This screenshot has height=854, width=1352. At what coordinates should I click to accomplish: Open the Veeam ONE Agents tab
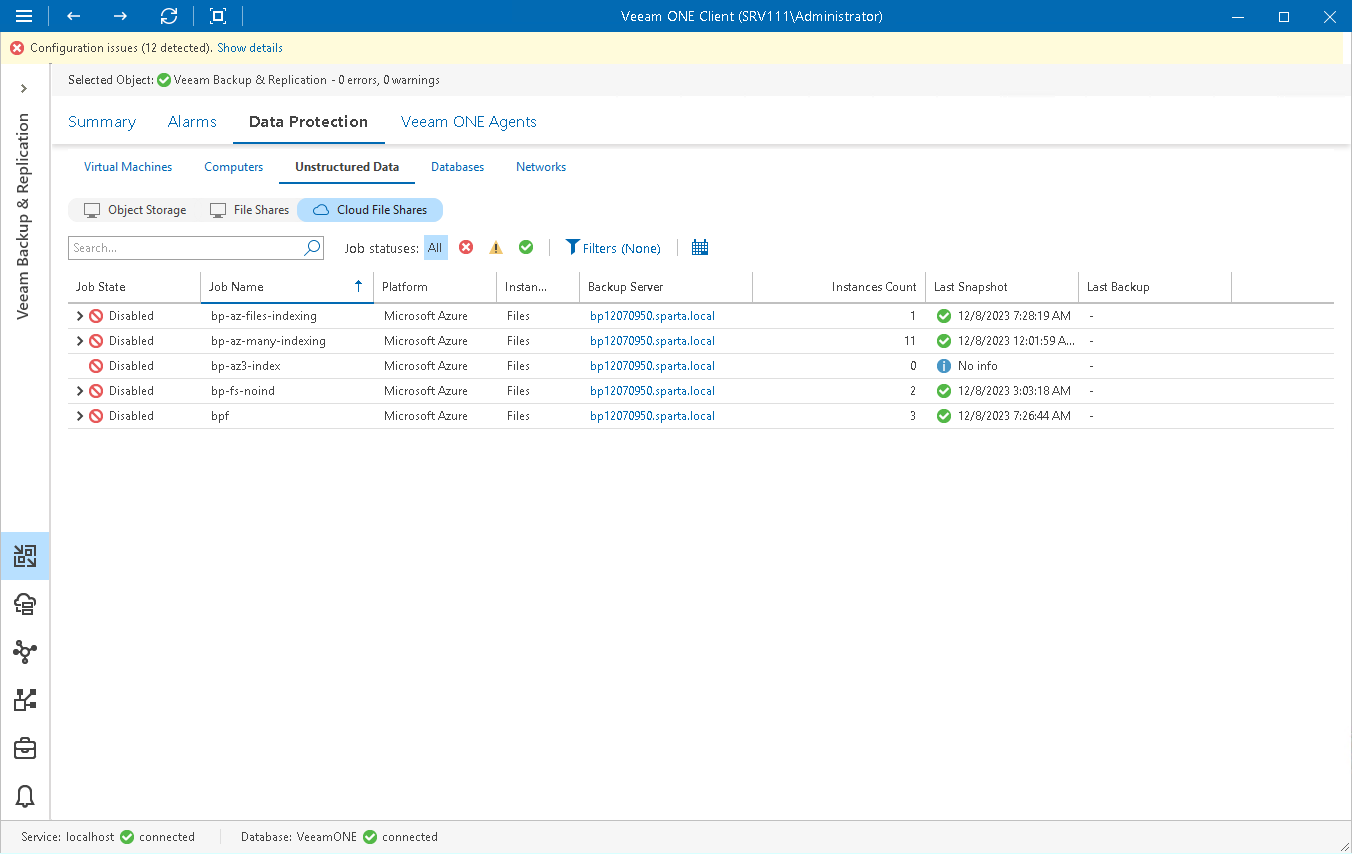469,122
